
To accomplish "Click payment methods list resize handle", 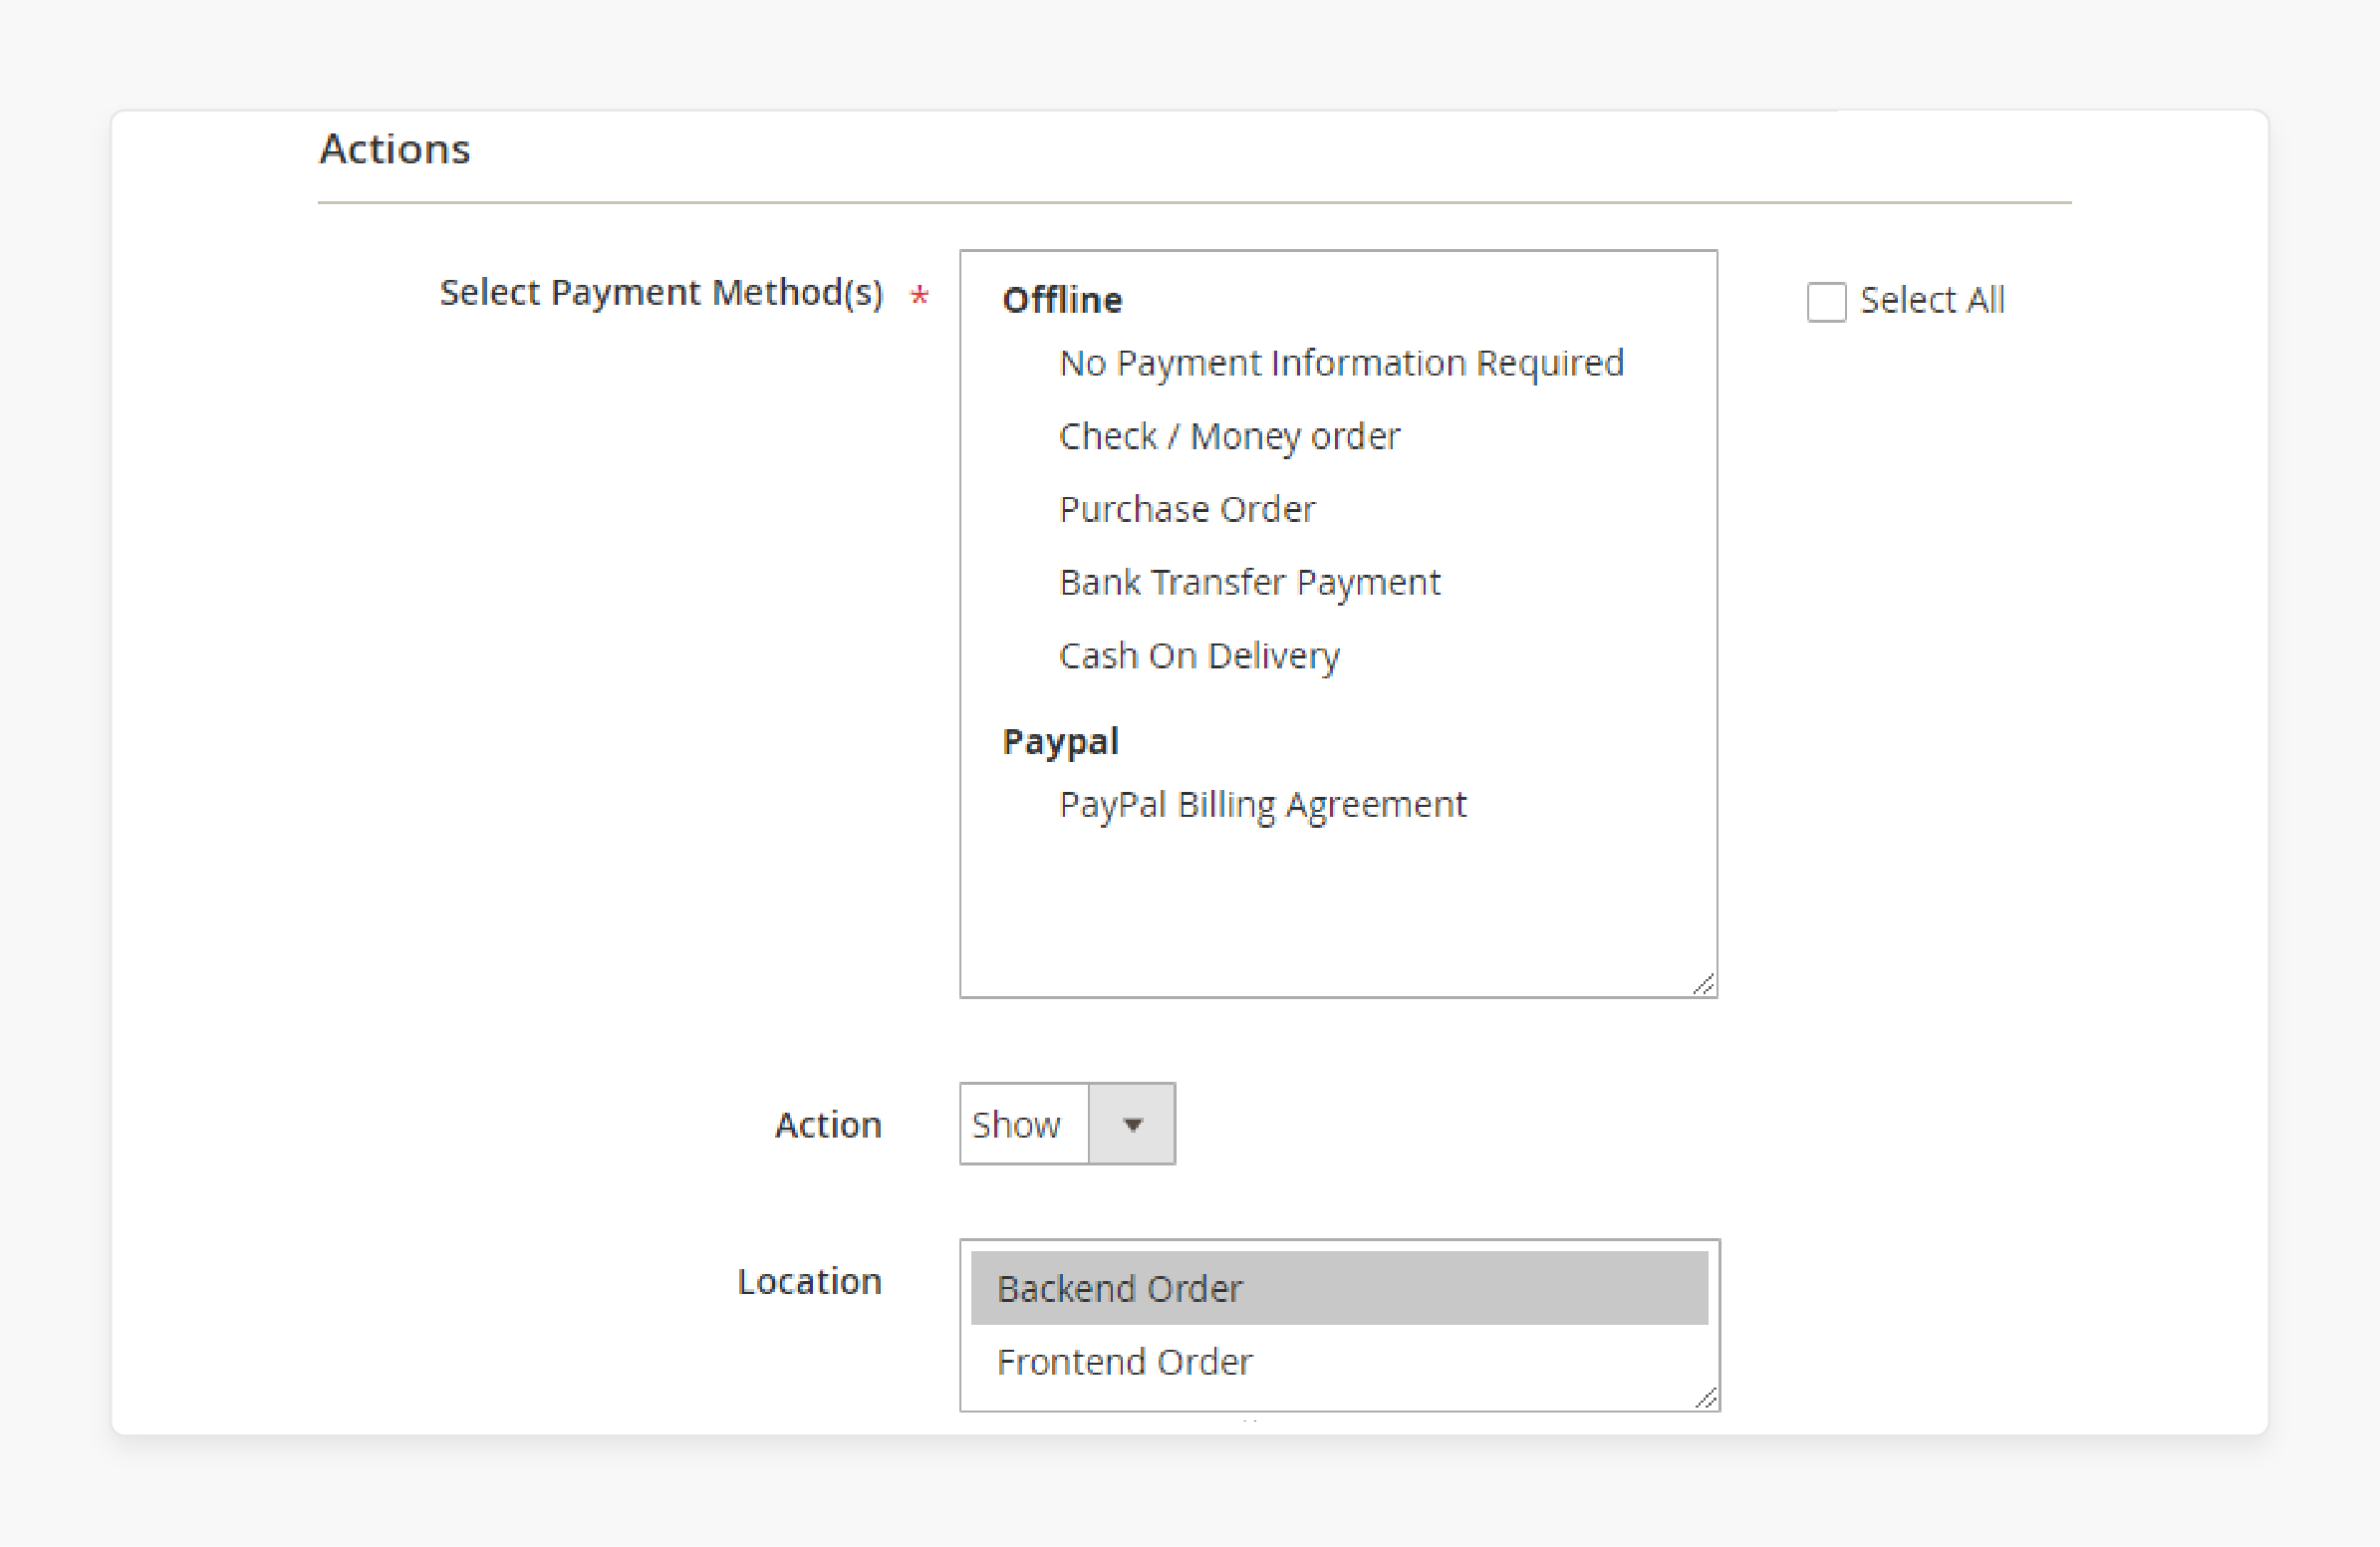I will pyautogui.click(x=1704, y=985).
